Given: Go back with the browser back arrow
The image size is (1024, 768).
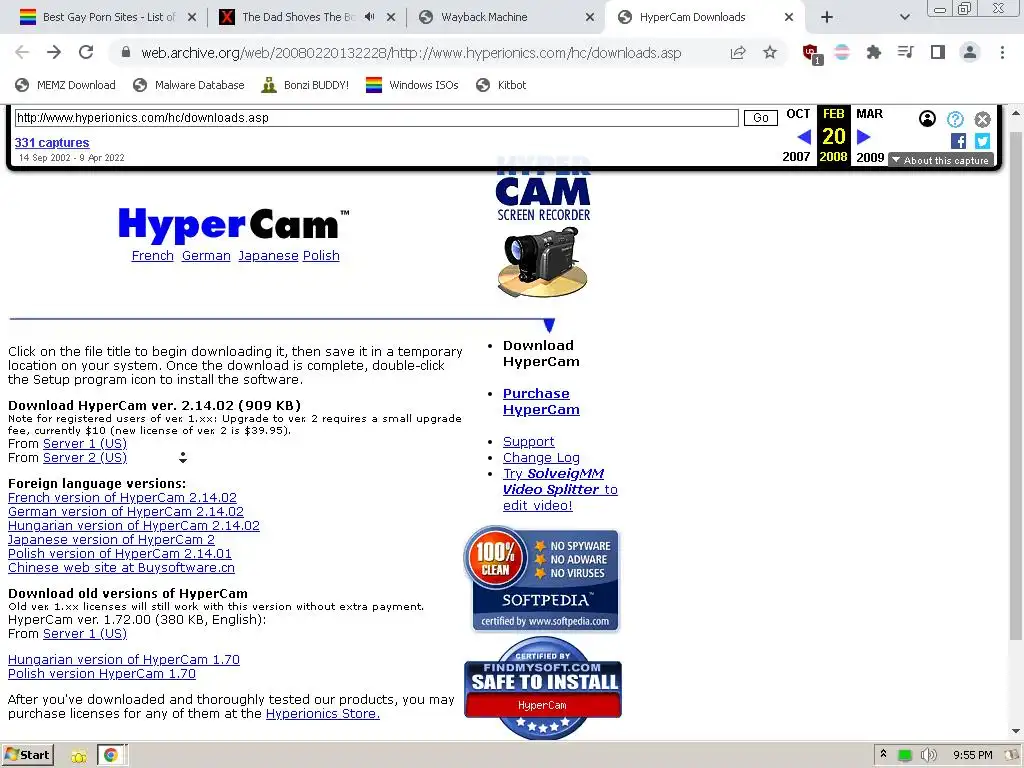Looking at the screenshot, I should pyautogui.click(x=22, y=52).
